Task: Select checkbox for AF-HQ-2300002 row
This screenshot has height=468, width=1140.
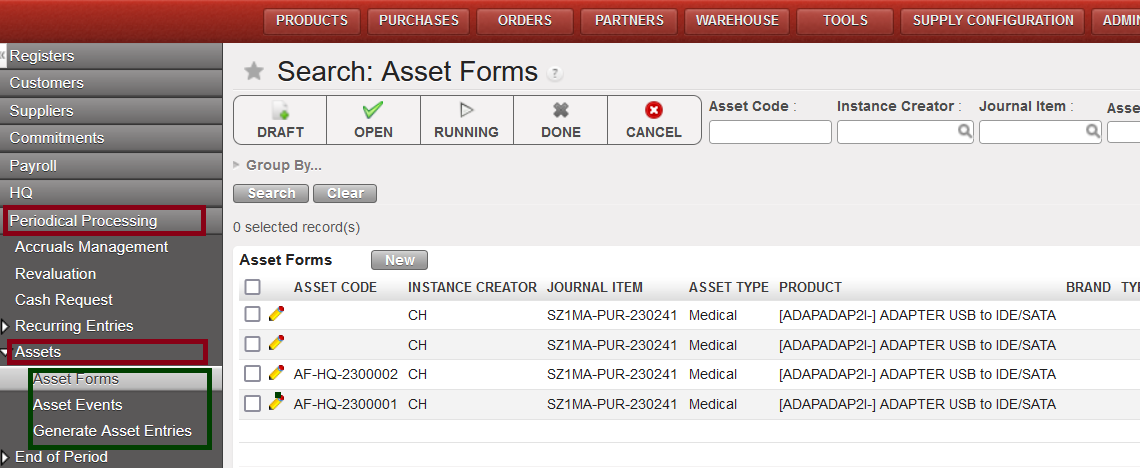Action: (x=252, y=374)
